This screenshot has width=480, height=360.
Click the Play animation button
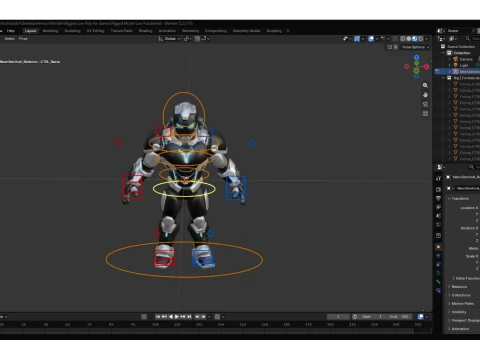point(177,317)
